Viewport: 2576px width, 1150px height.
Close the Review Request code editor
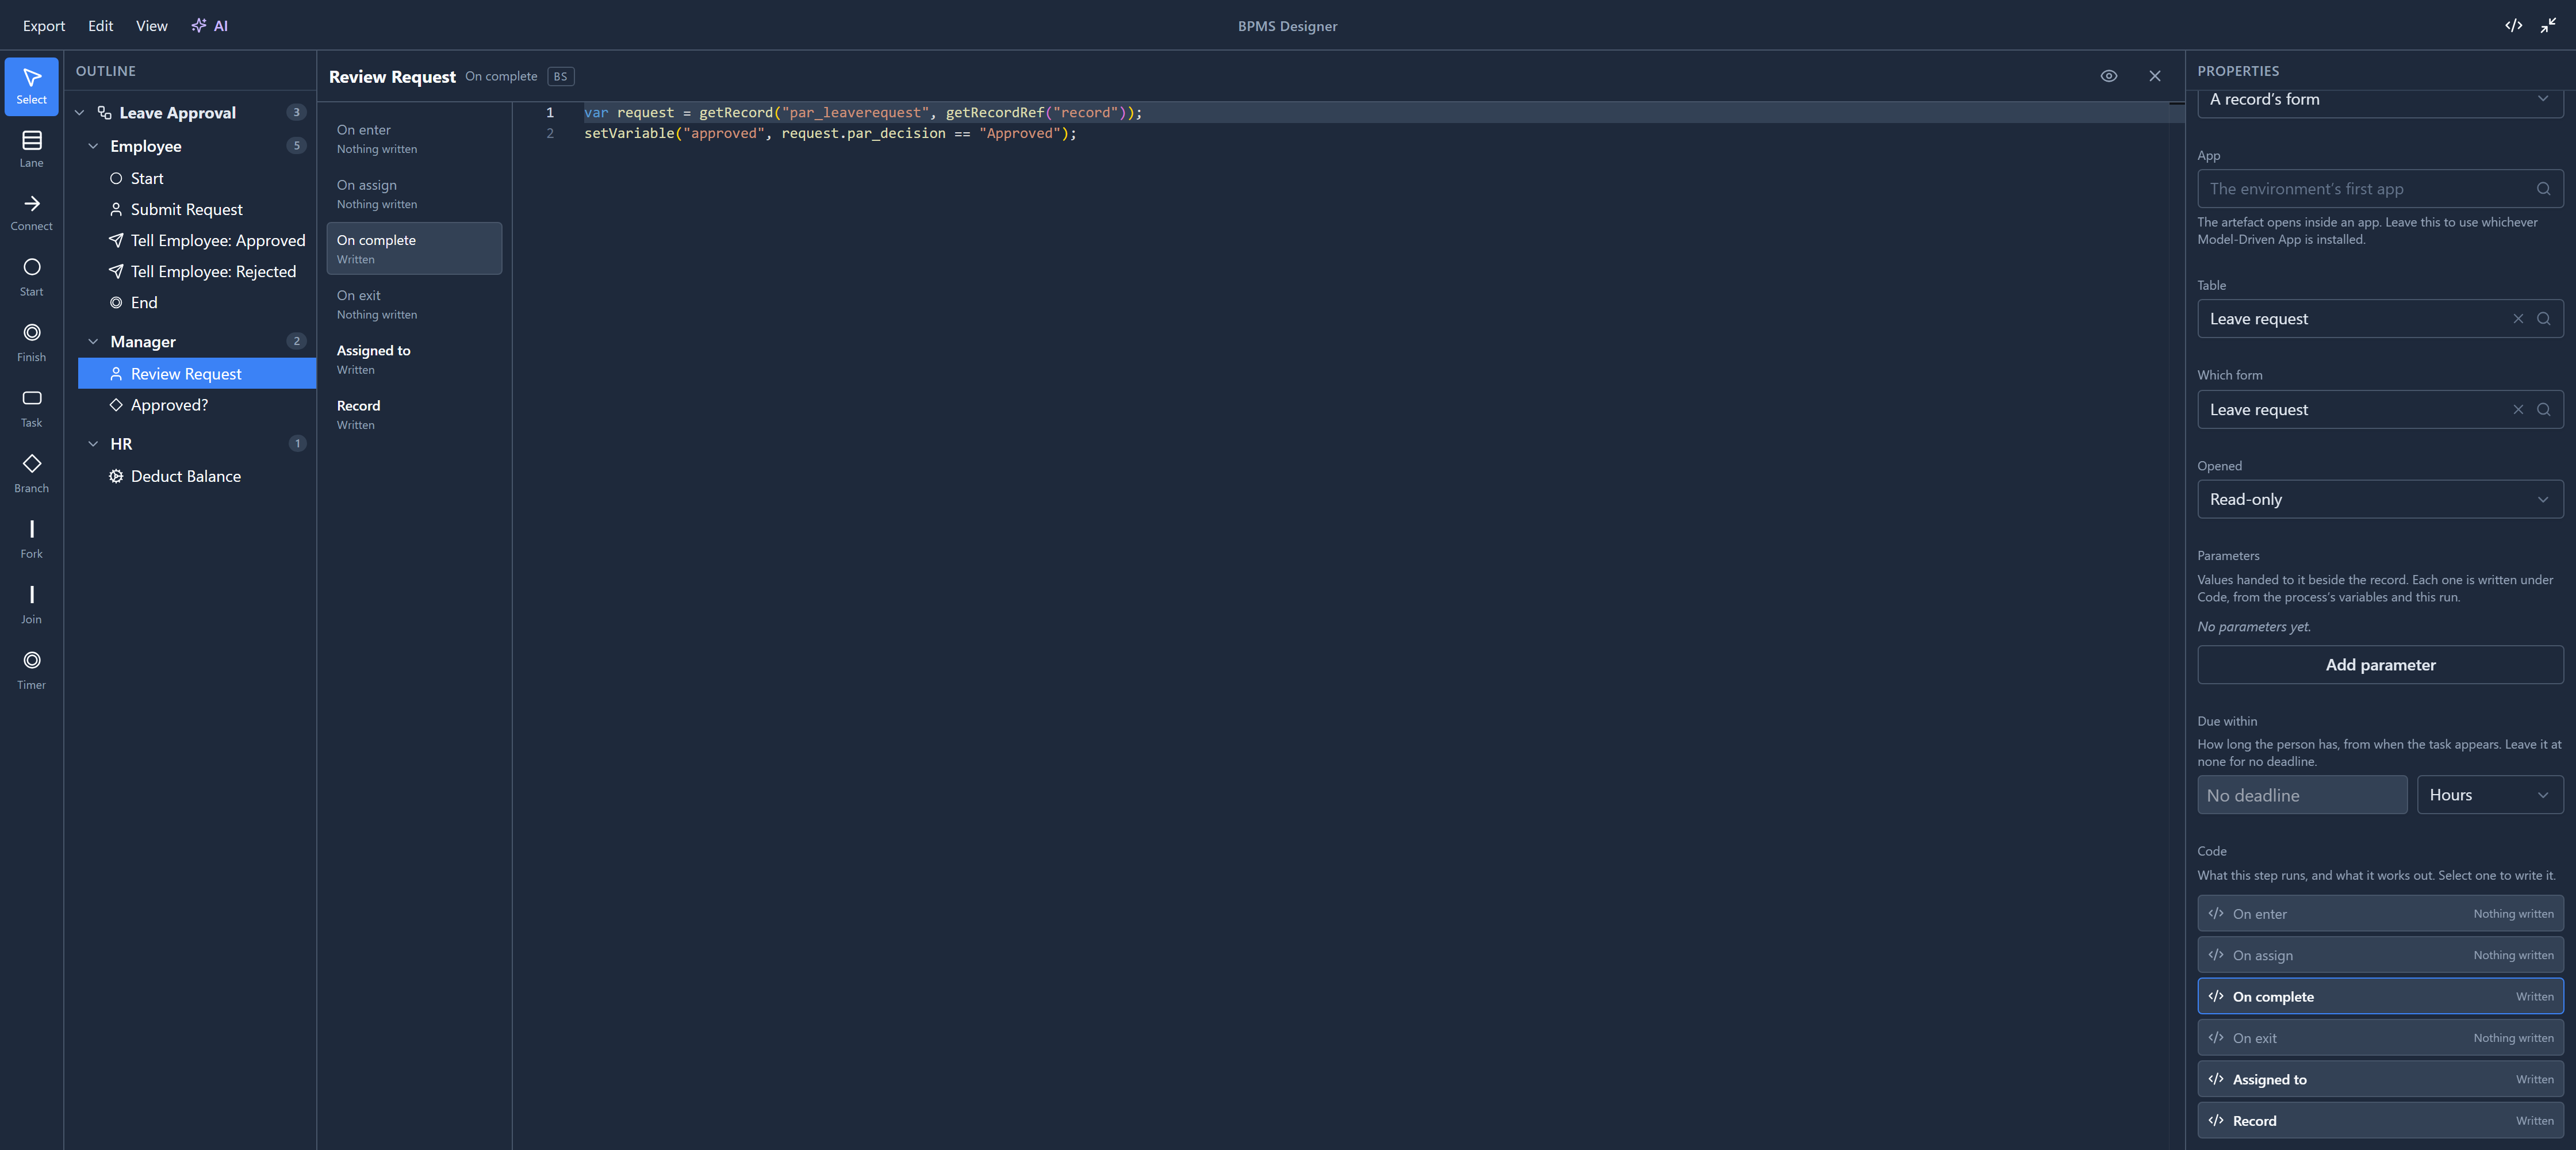click(2154, 76)
